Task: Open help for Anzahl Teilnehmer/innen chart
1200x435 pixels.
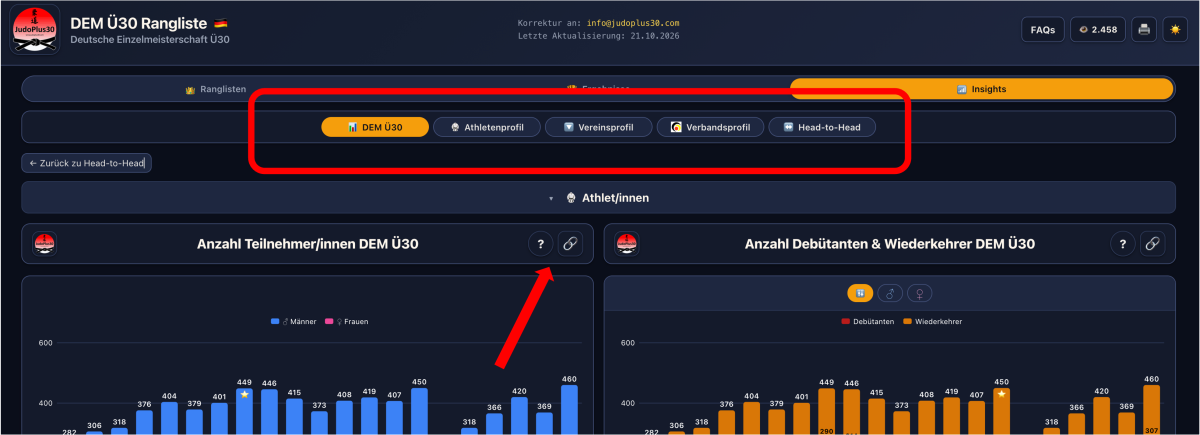Action: [540, 243]
